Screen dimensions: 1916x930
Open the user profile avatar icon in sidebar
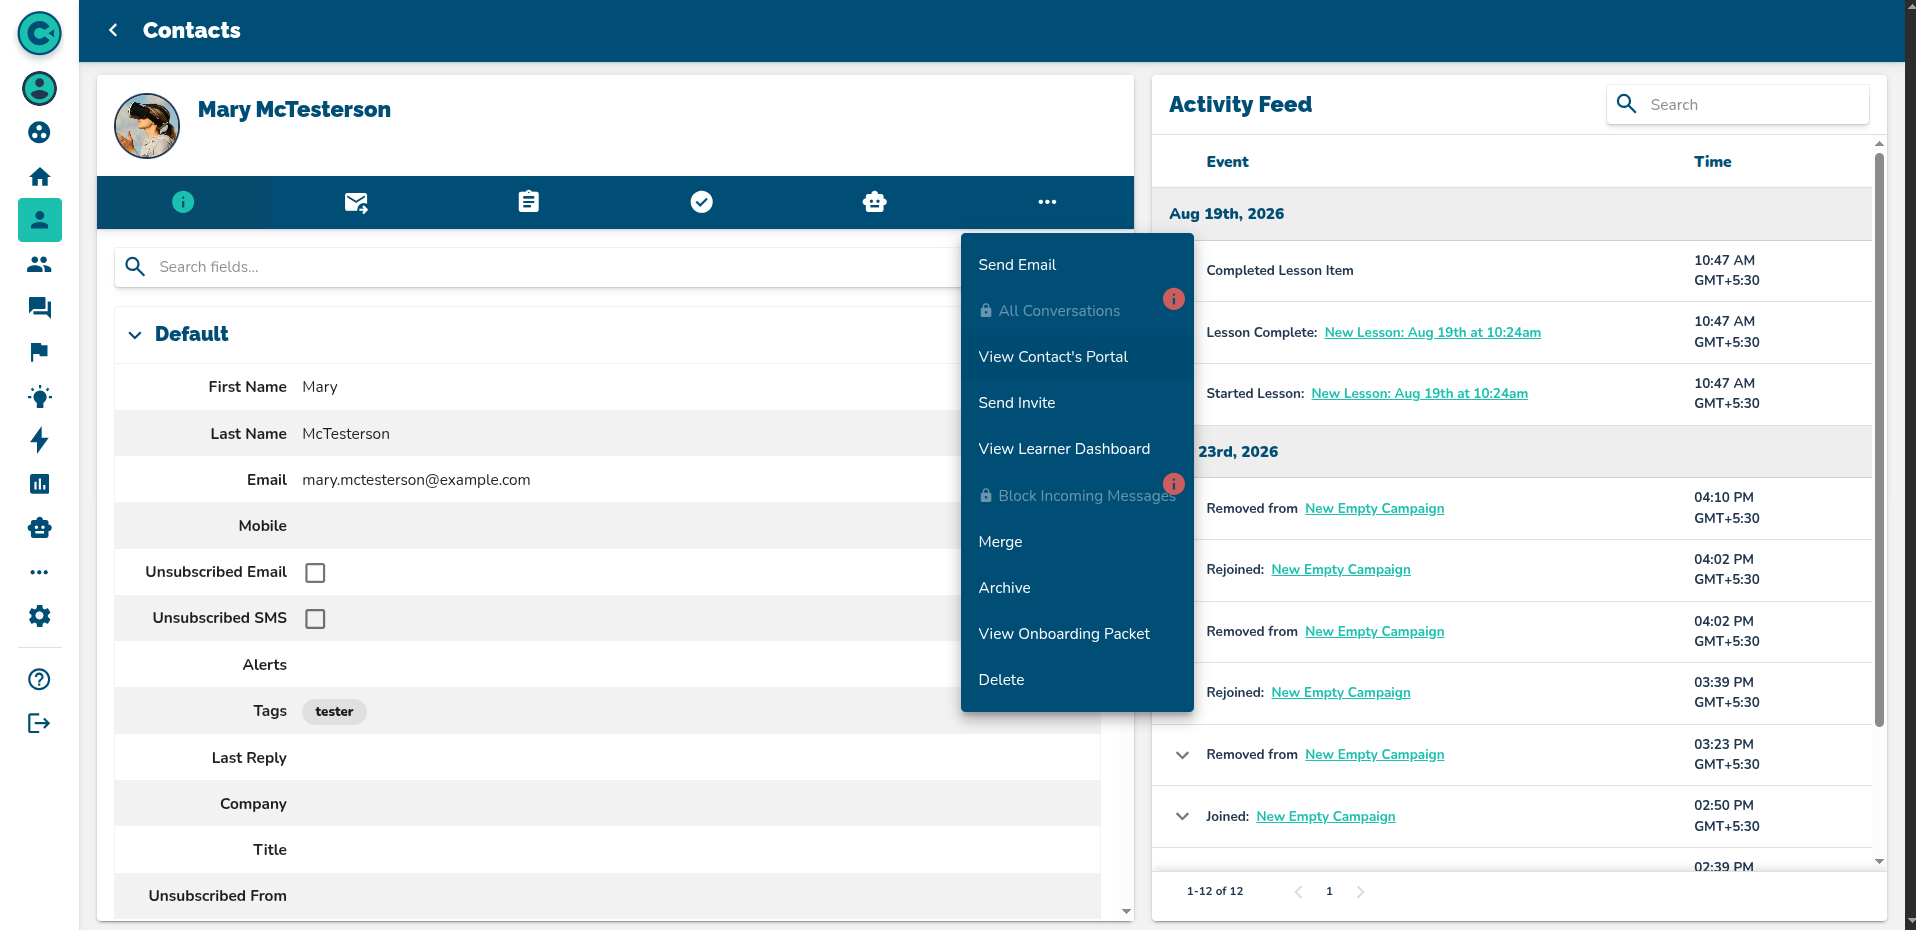tap(39, 88)
